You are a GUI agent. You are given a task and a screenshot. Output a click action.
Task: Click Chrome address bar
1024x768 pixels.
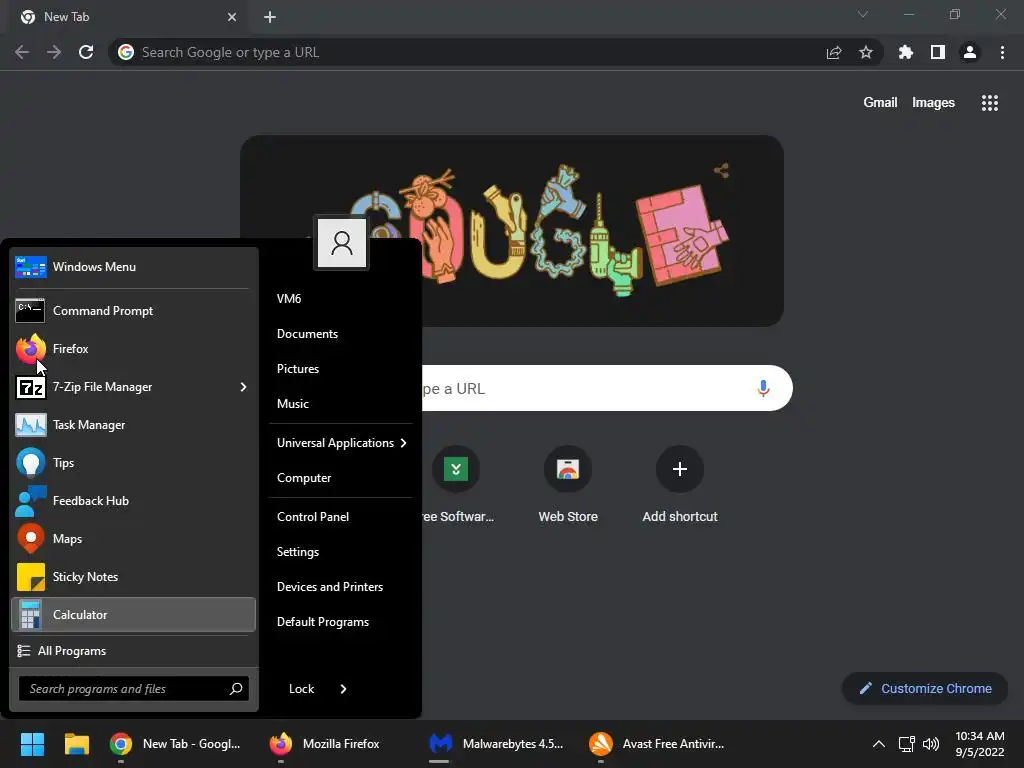pyautogui.click(x=496, y=52)
